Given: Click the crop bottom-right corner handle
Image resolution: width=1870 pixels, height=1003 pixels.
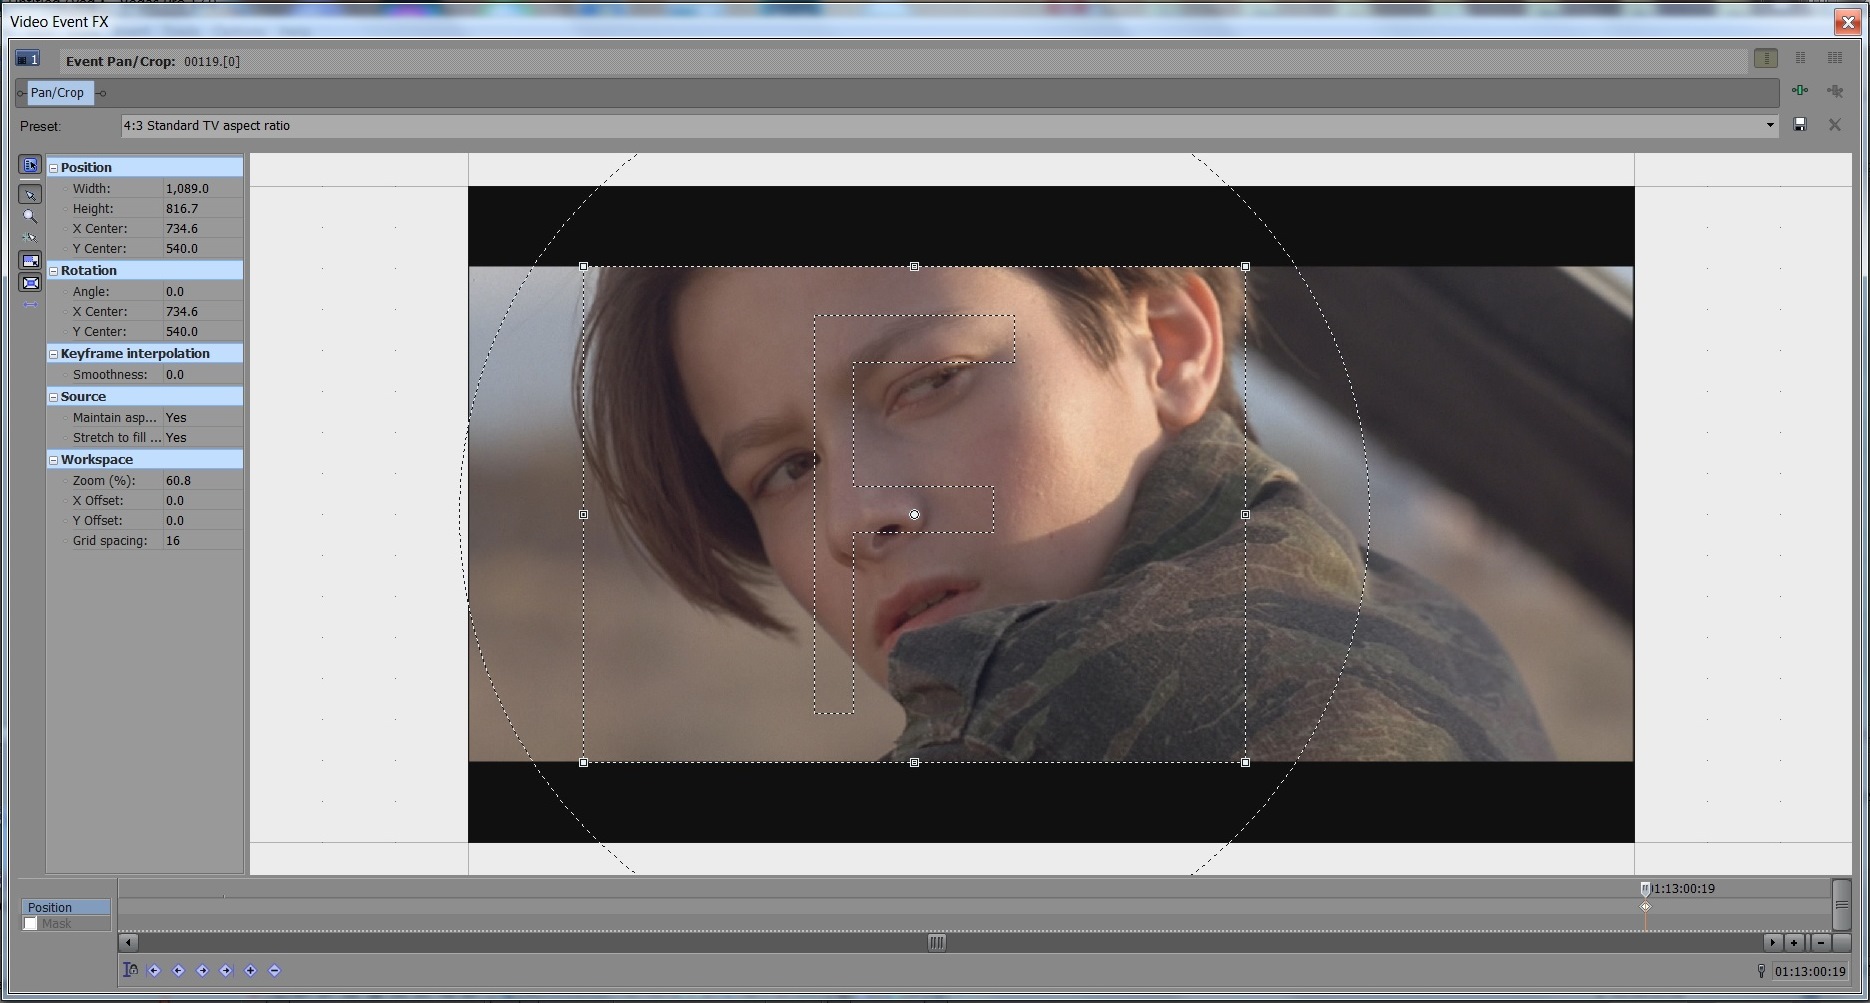Looking at the screenshot, I should (1245, 763).
